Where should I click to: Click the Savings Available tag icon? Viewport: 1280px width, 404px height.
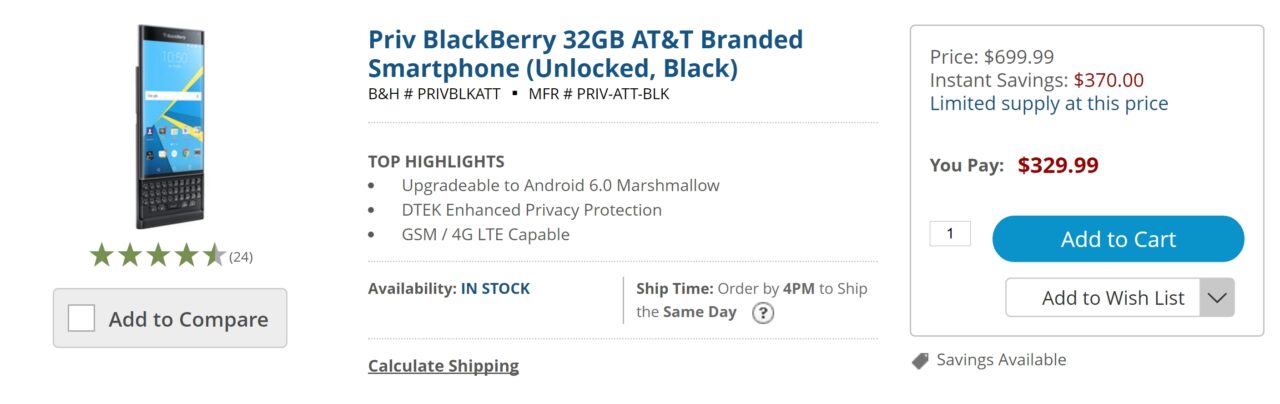tap(920, 361)
